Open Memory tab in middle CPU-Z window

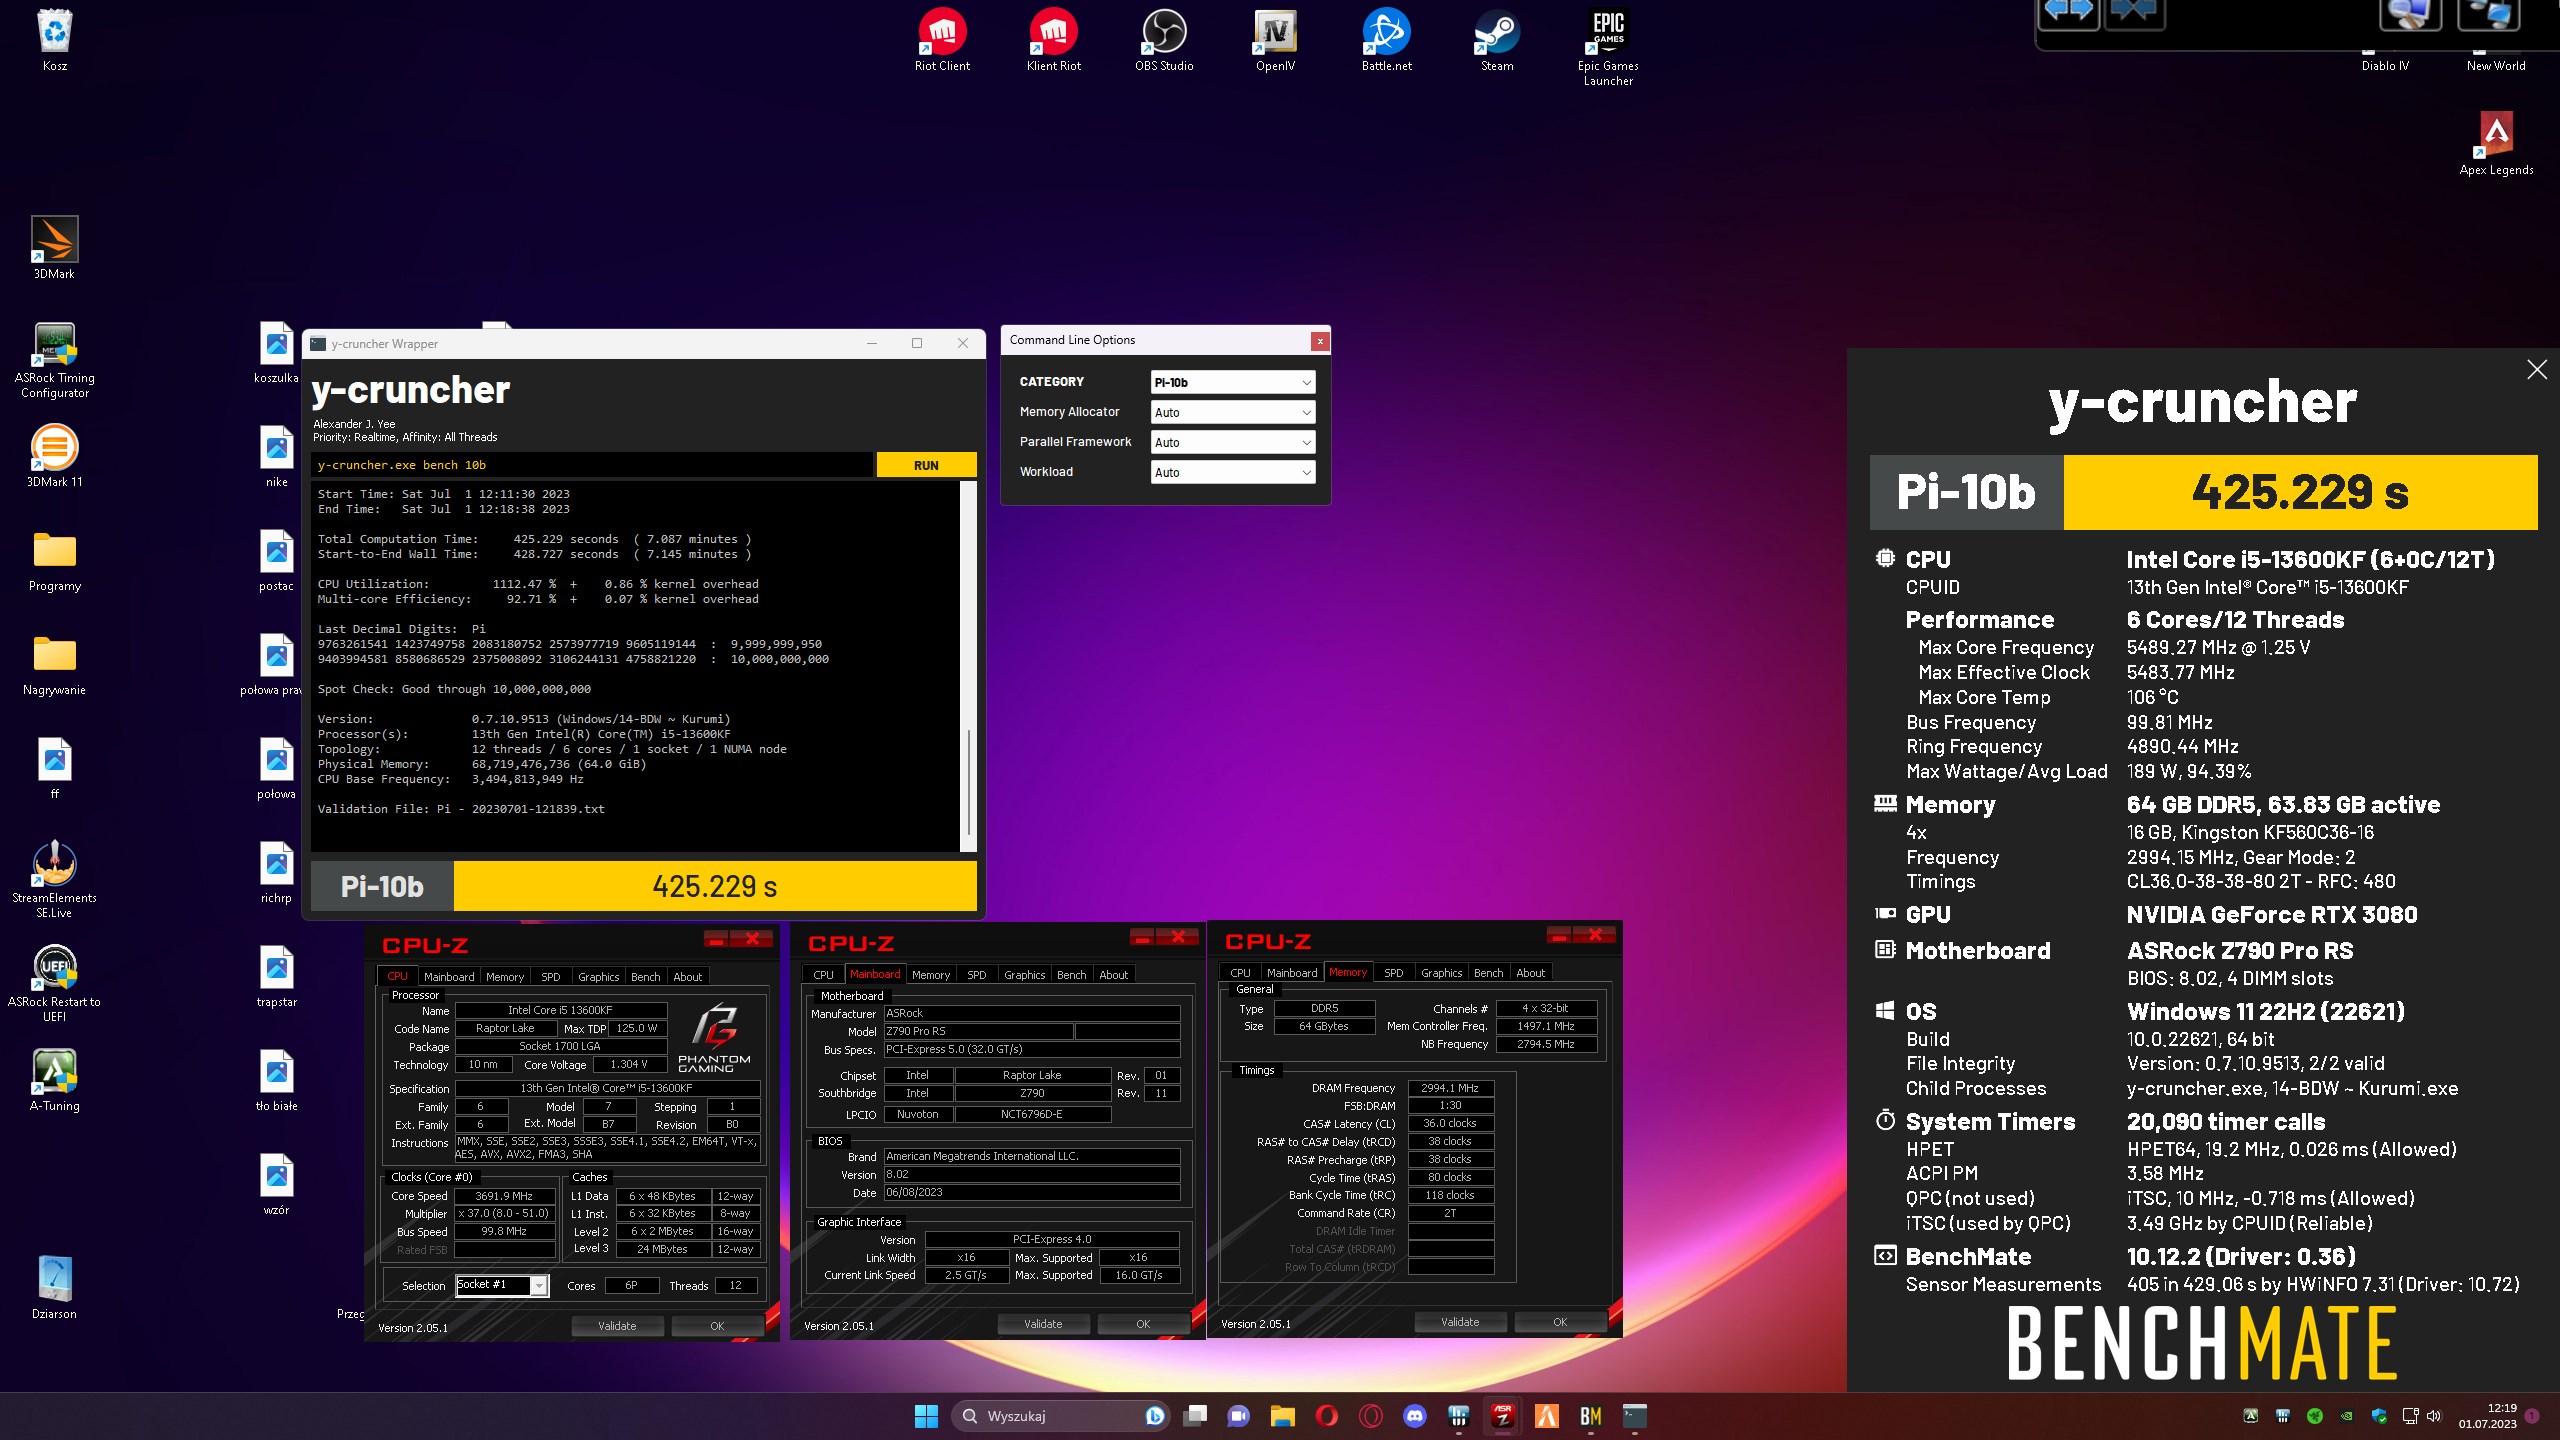pos(931,975)
